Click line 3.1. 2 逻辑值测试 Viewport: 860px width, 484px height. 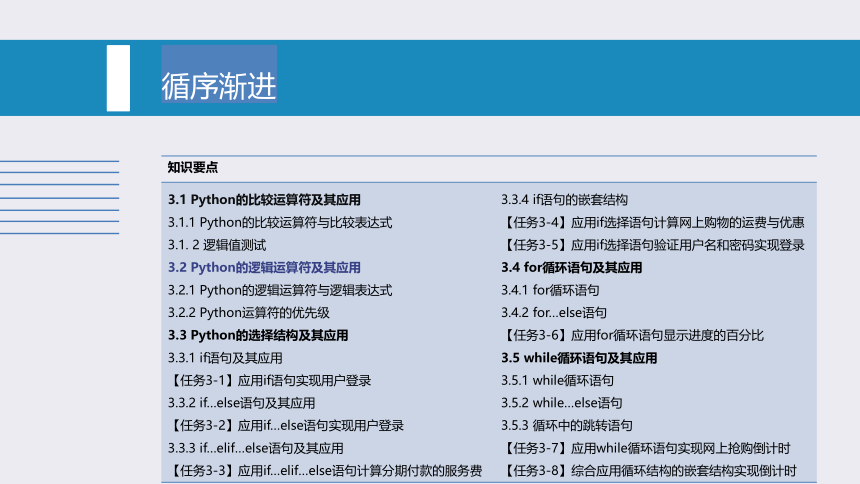coord(217,245)
